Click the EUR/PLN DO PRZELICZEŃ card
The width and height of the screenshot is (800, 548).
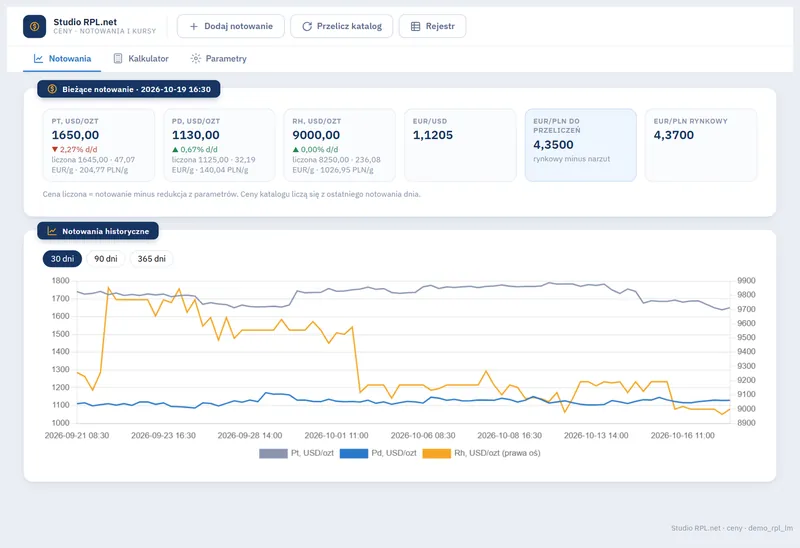coord(581,145)
